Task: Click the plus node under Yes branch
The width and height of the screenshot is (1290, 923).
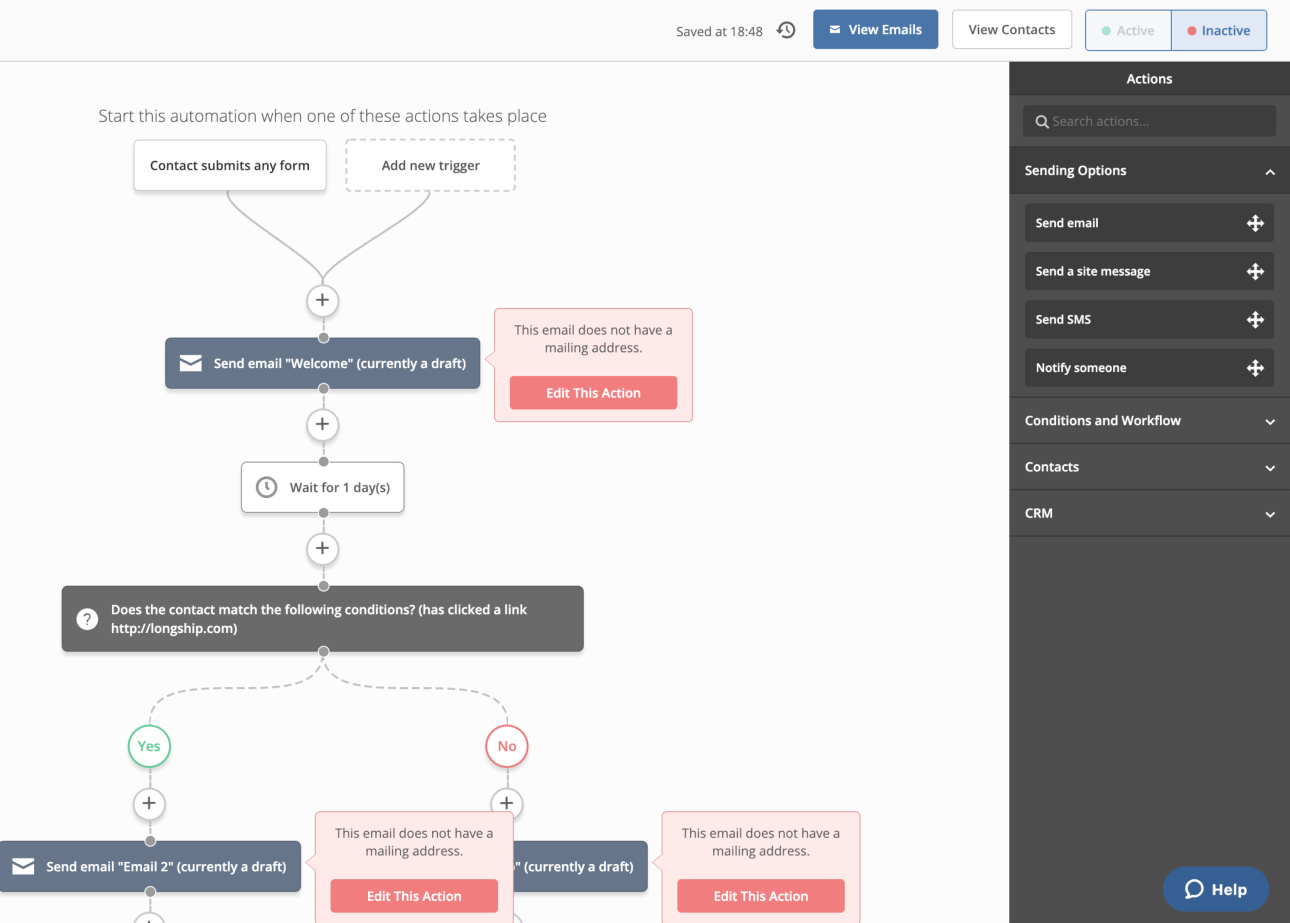Action: pos(149,803)
